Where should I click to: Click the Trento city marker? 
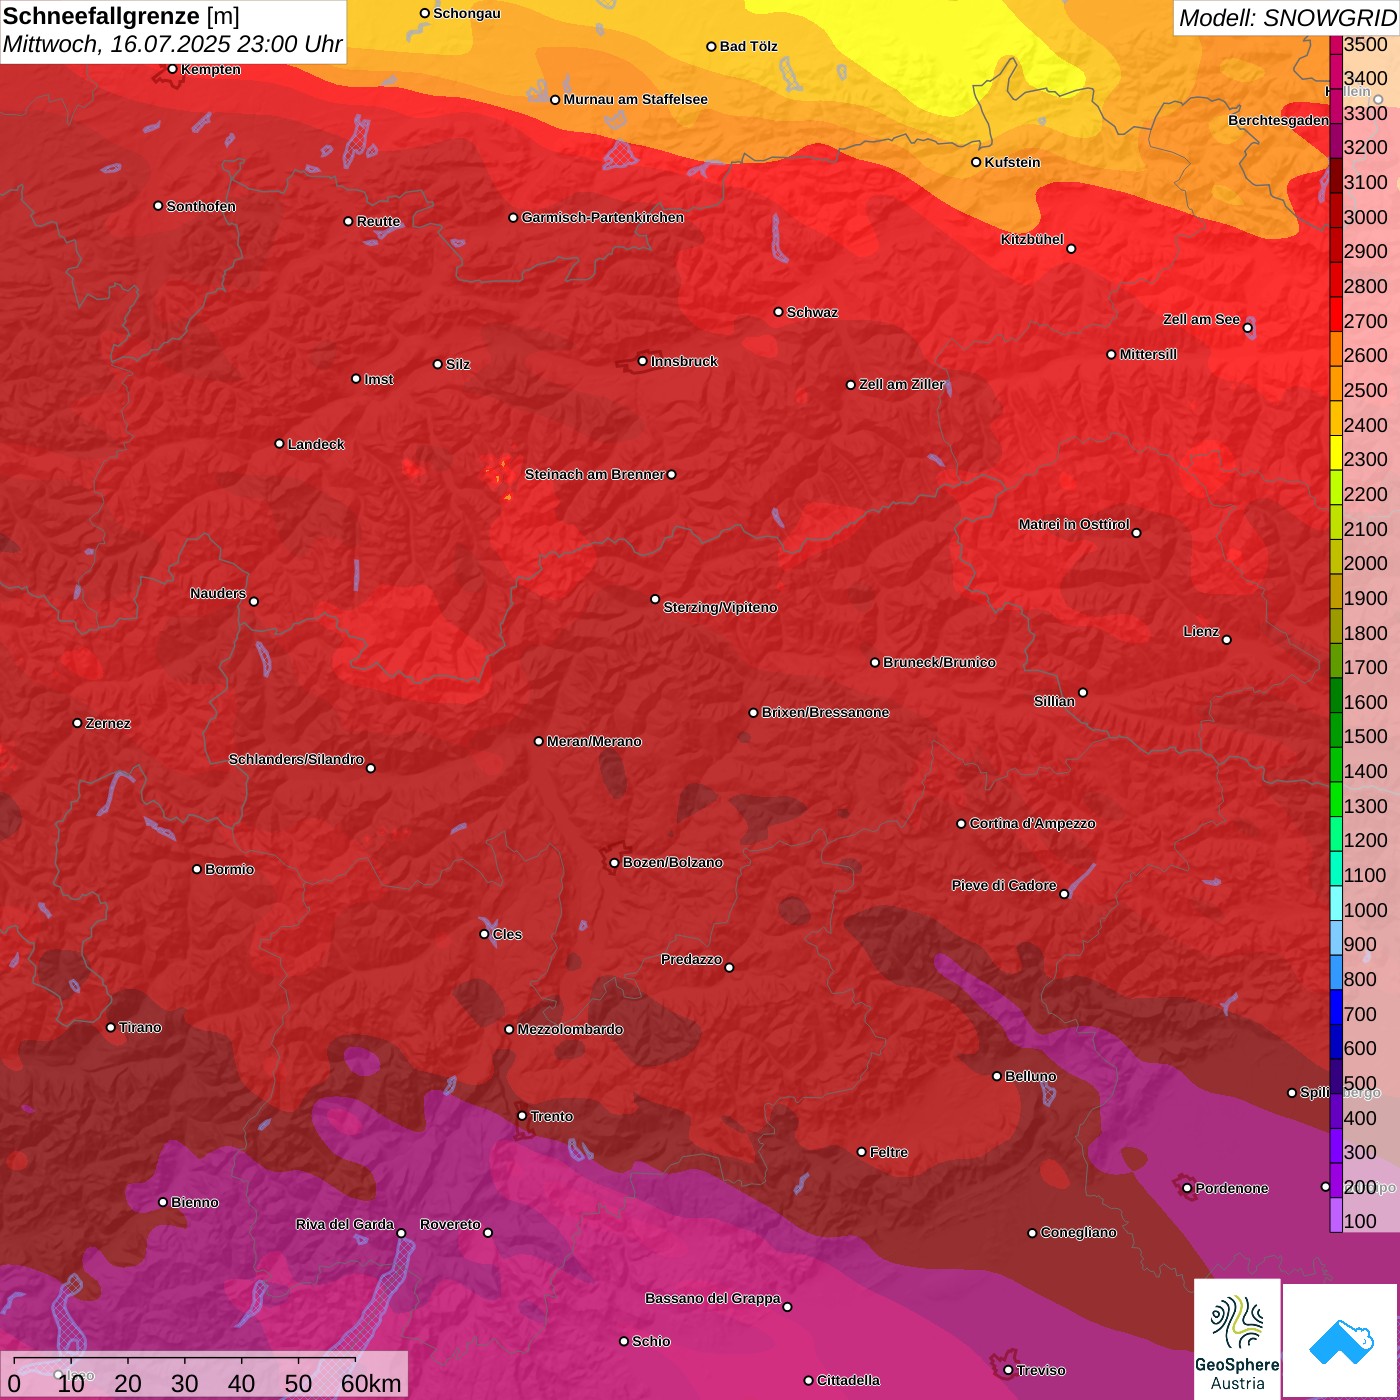pyautogui.click(x=522, y=1116)
